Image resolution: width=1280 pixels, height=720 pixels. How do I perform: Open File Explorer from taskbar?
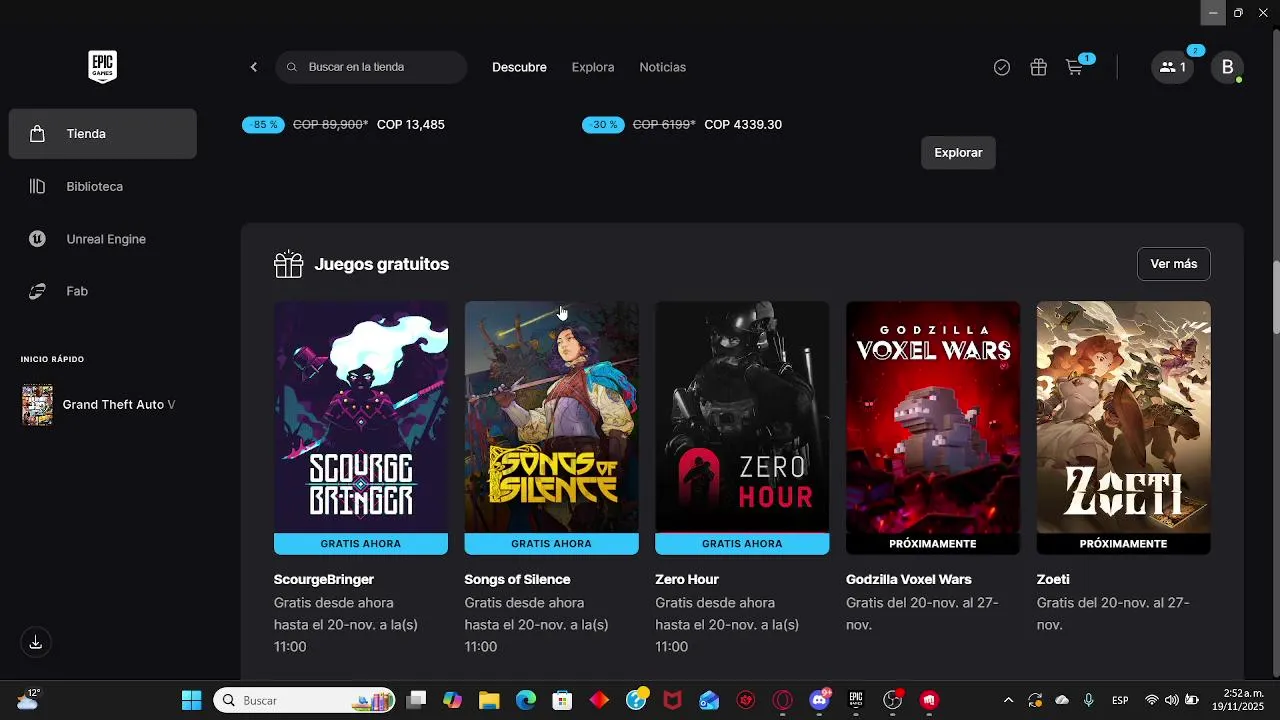tap(489, 700)
